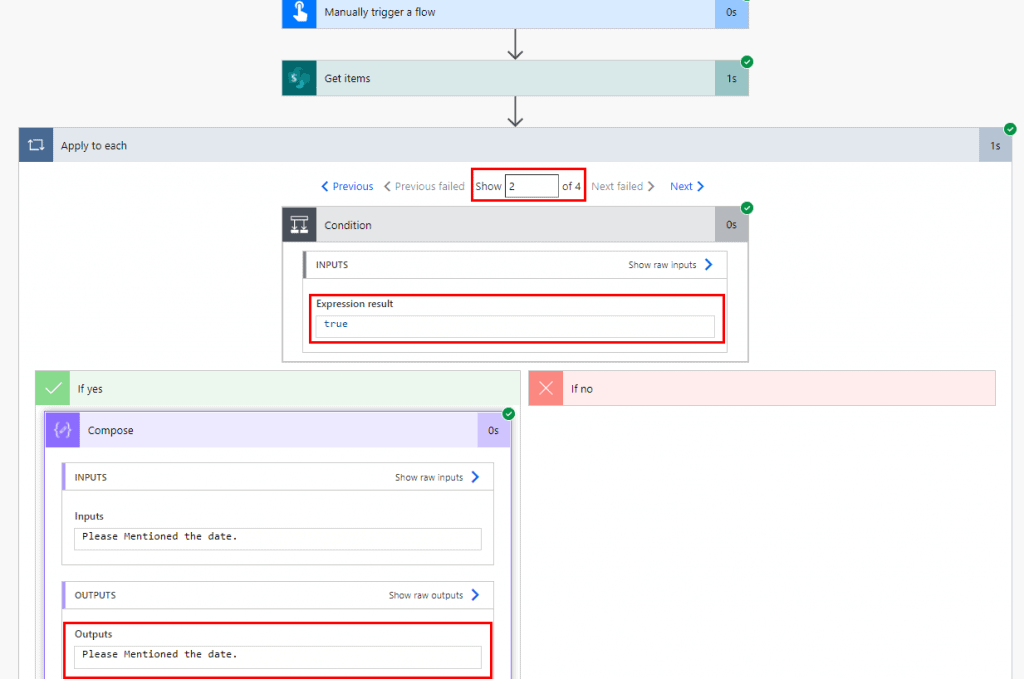Image resolution: width=1024 pixels, height=679 pixels.
Task: Collapse the Compose card header
Action: 279,430
